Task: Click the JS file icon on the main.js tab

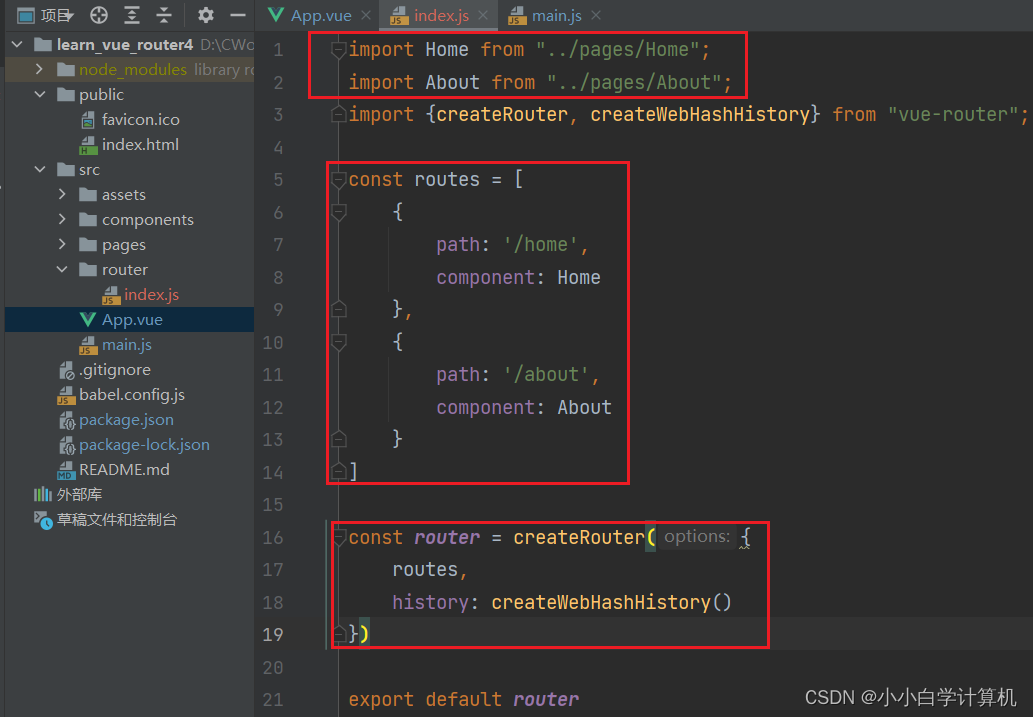Action: tap(517, 15)
